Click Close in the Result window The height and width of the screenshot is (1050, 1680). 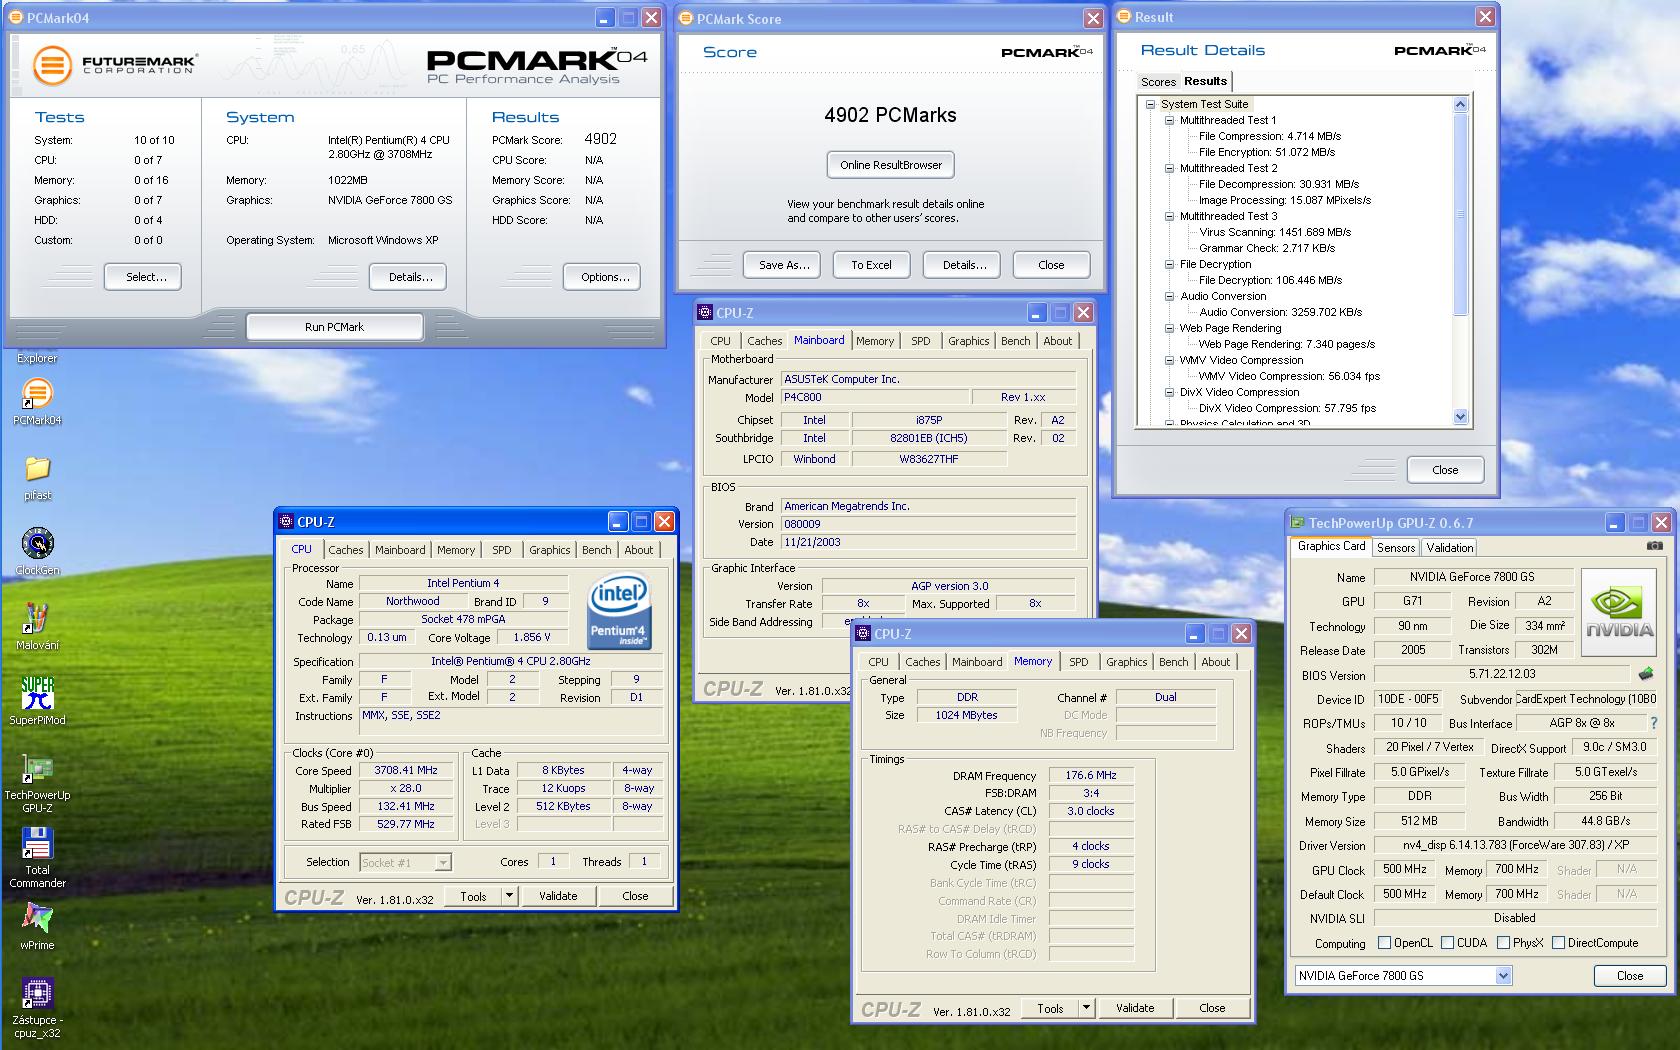point(1445,470)
